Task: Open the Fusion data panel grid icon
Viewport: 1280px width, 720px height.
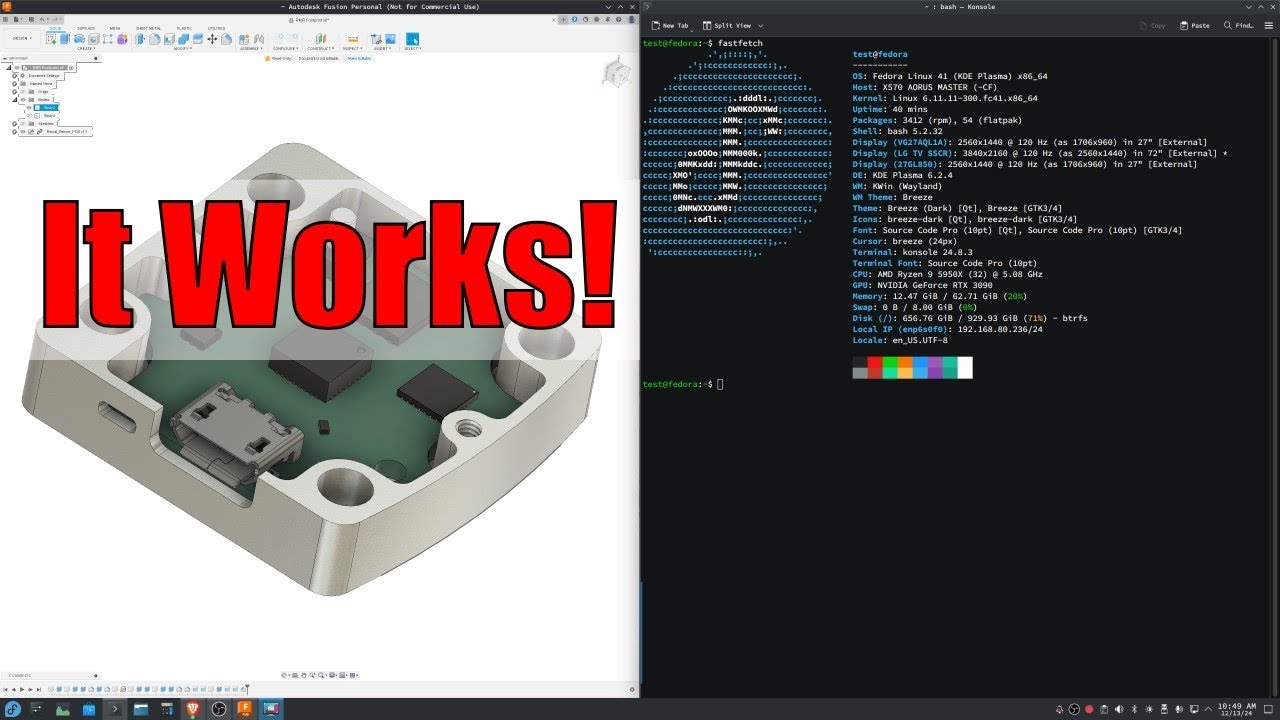Action: 5,19
